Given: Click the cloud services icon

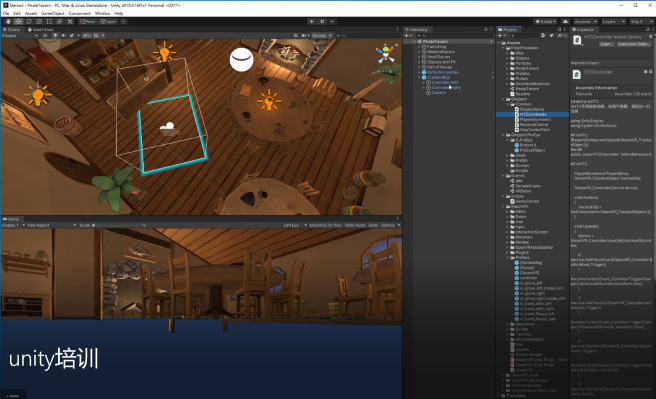Looking at the screenshot, I should pos(566,21).
